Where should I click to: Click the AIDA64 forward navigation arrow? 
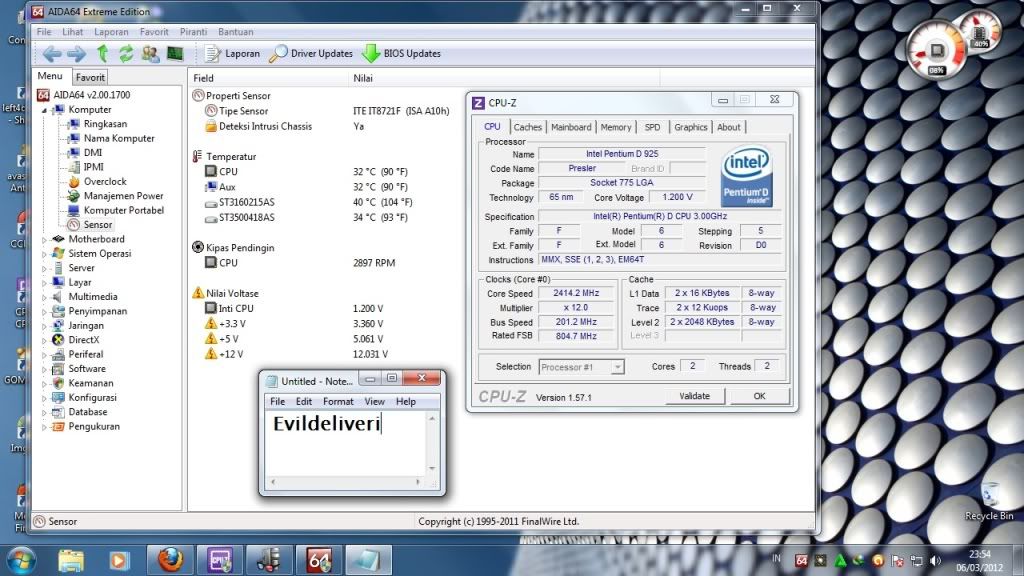click(x=76, y=54)
